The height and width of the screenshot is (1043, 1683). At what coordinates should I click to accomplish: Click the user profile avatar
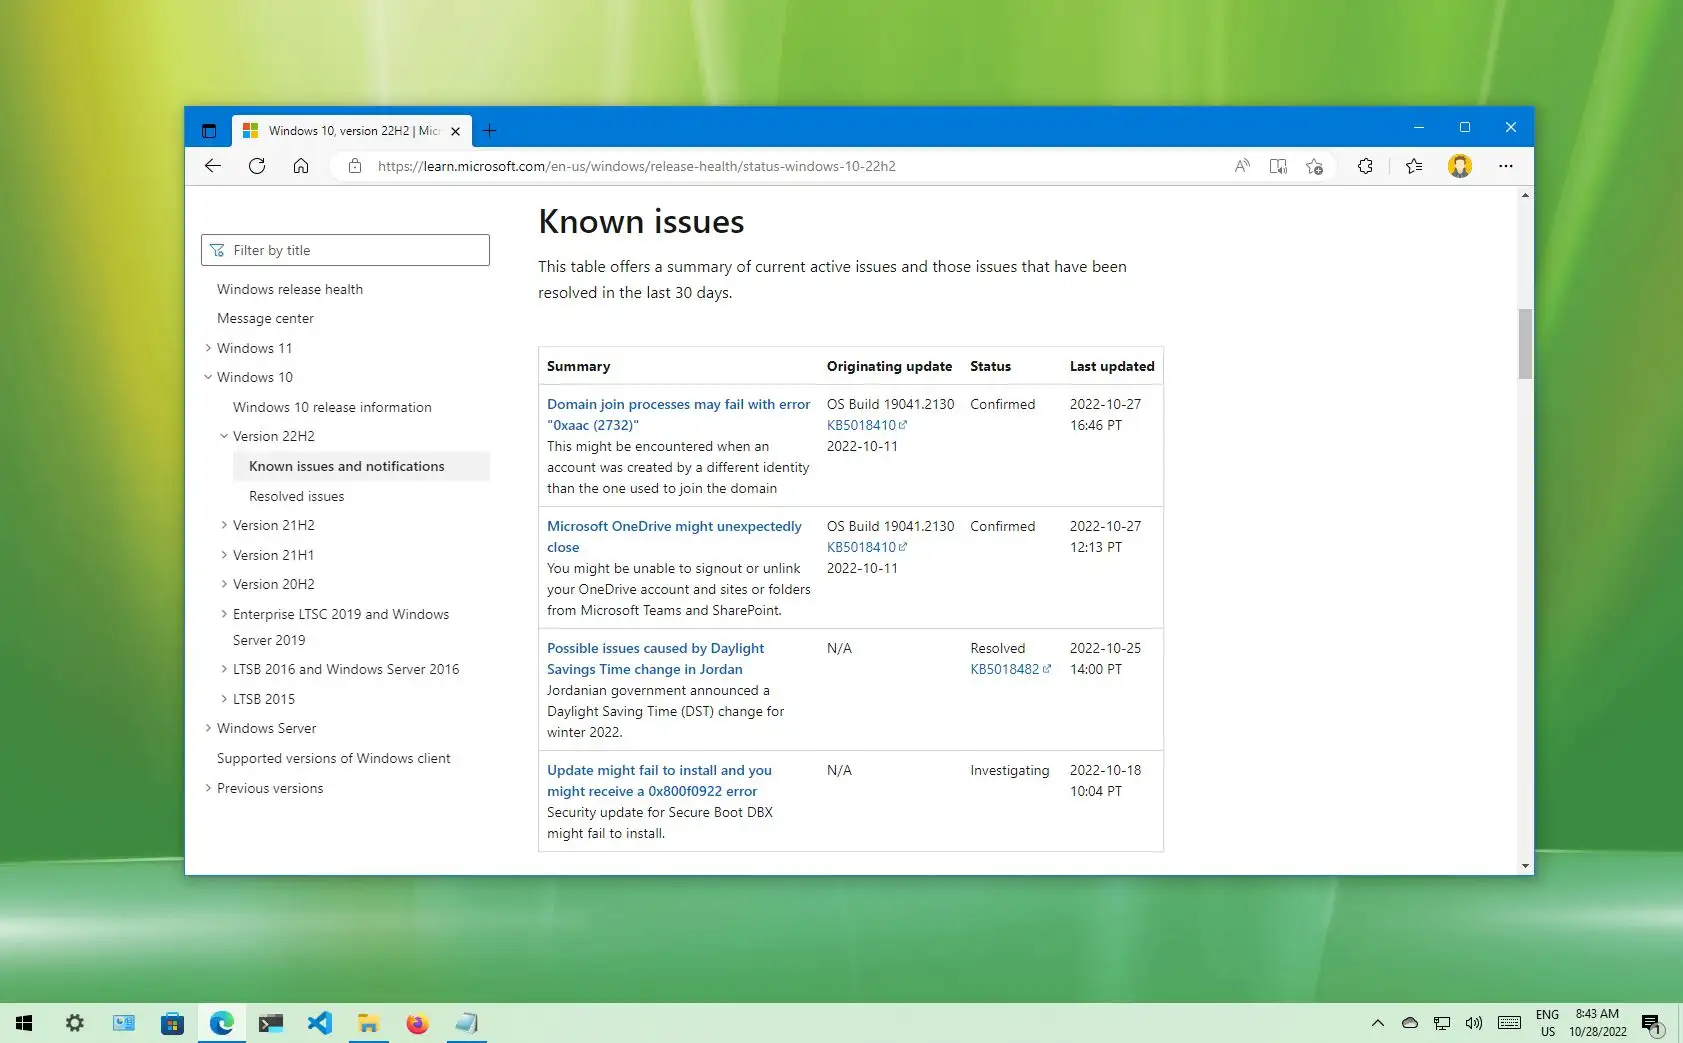click(x=1460, y=166)
